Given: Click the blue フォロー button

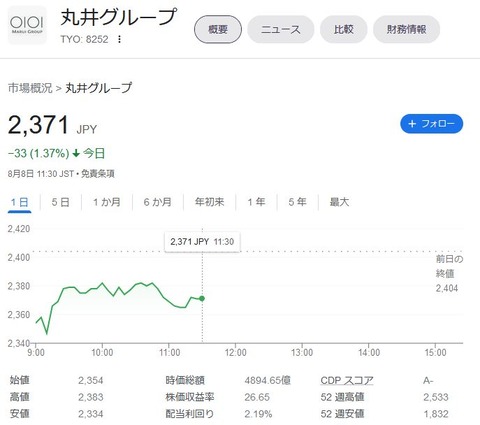Looking at the screenshot, I should [431, 124].
